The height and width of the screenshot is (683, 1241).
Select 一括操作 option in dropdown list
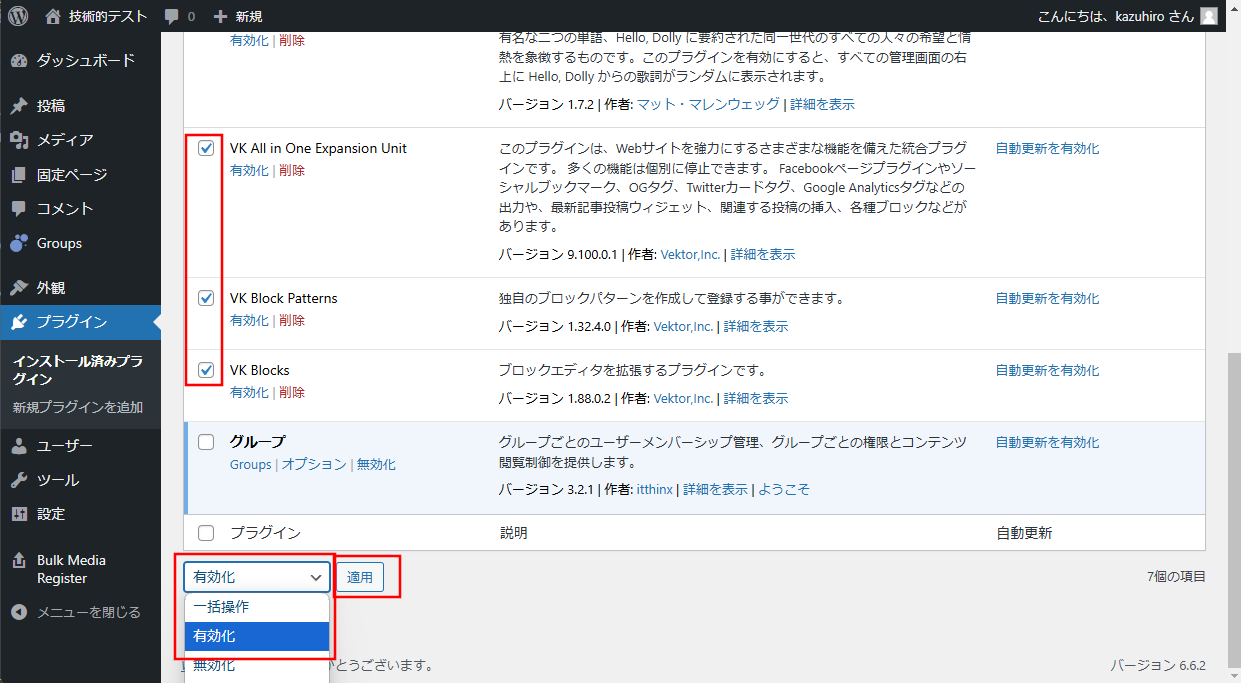click(256, 607)
